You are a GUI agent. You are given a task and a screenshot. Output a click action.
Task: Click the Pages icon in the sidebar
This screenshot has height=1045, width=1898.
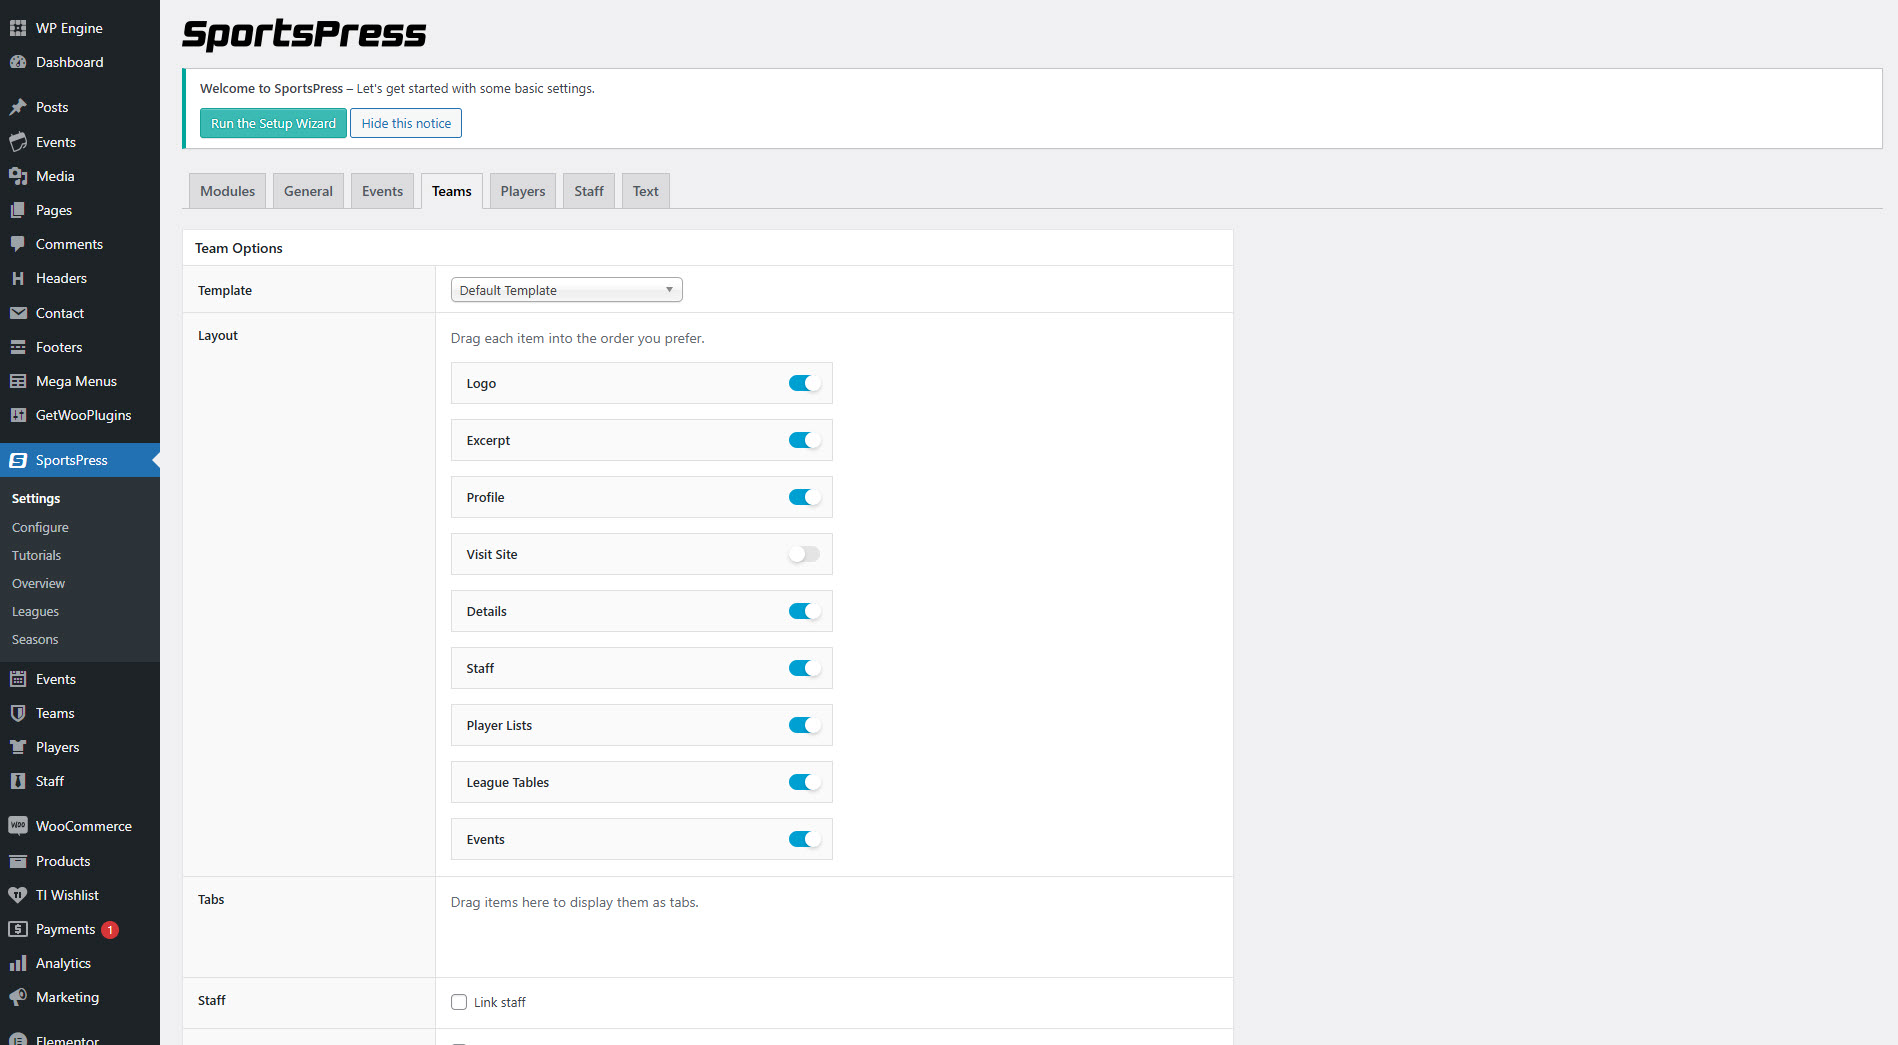point(18,210)
